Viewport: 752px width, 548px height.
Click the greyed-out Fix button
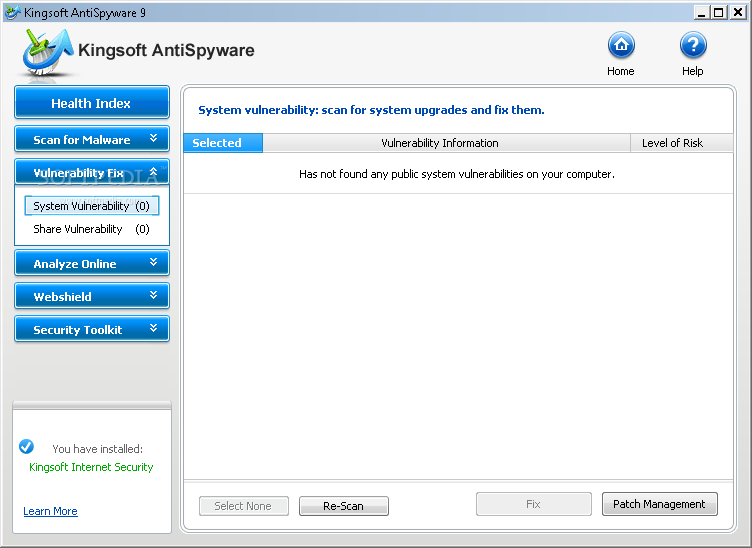coord(533,504)
